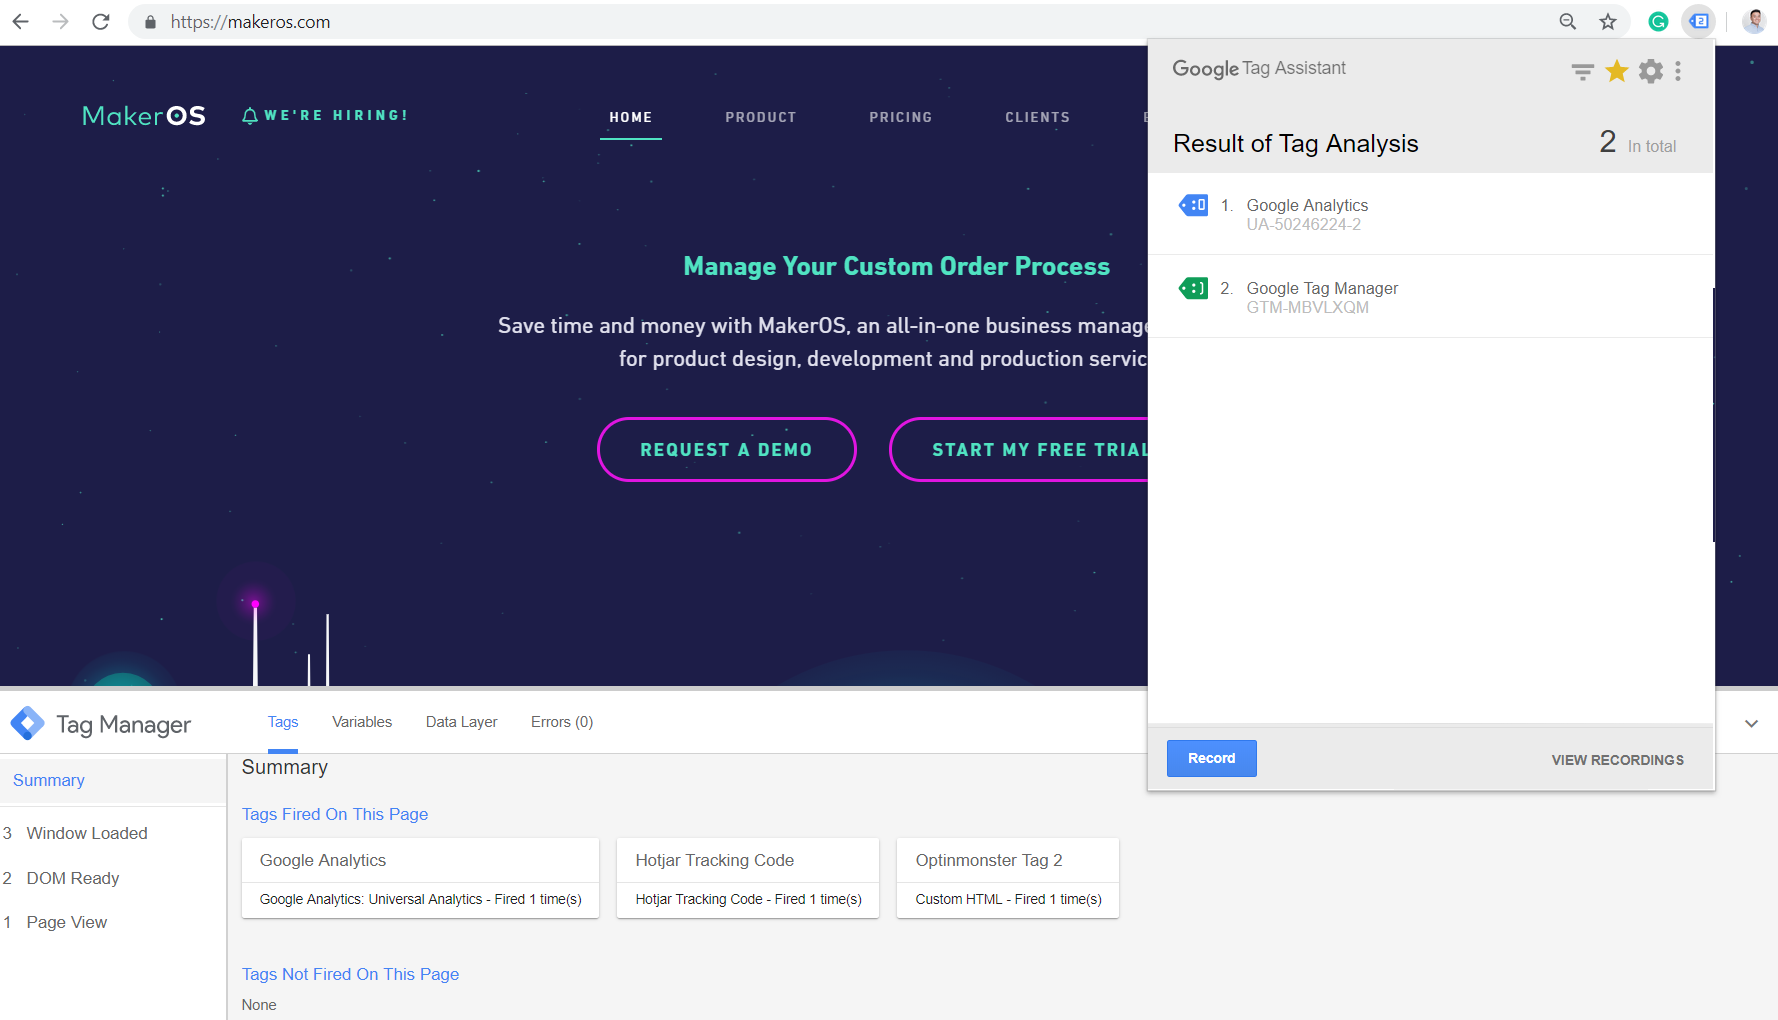Open the Clients nav item
Screen dimensions: 1778x1020
click(1038, 117)
